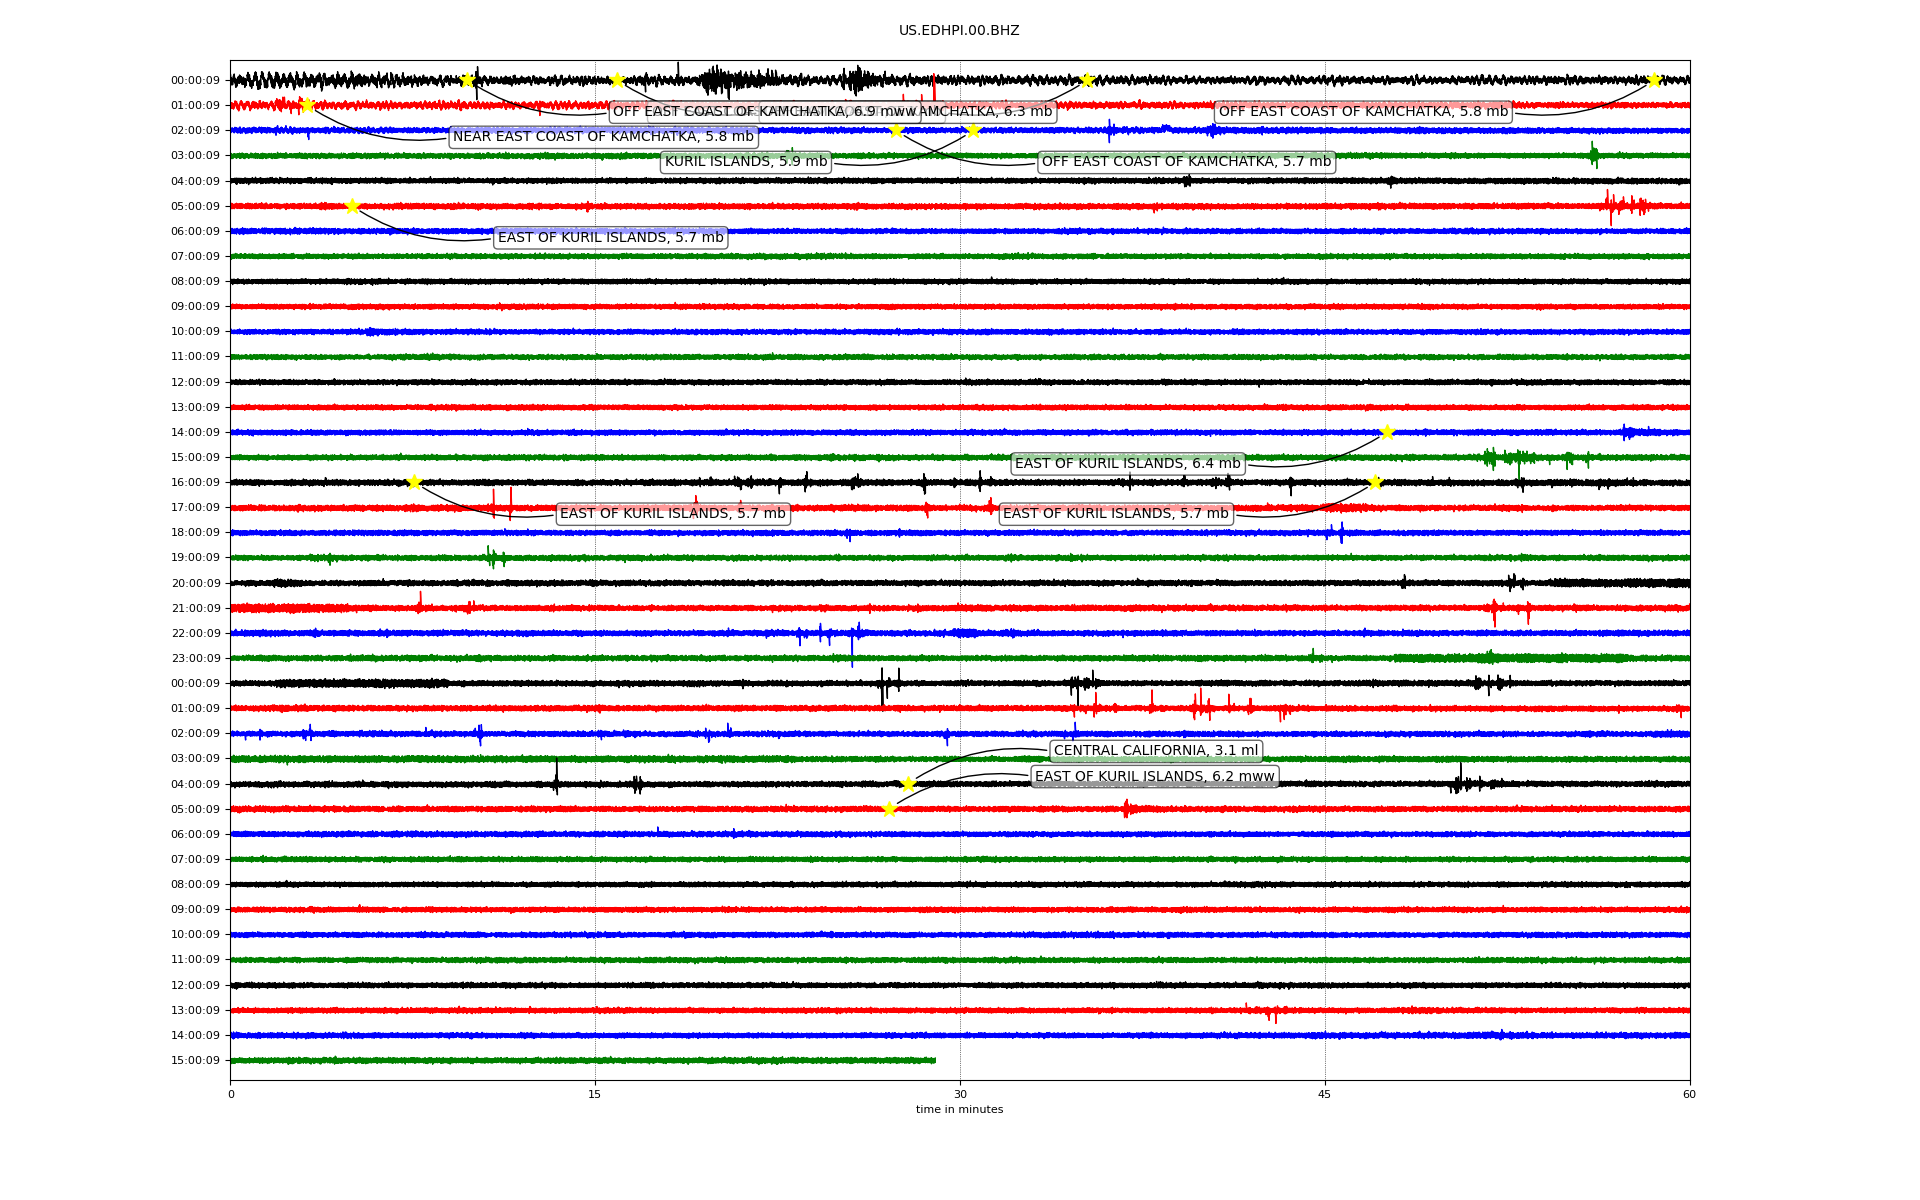Click the 16:00:09 trace time label
Screen dimensions: 1920x1200
195,483
